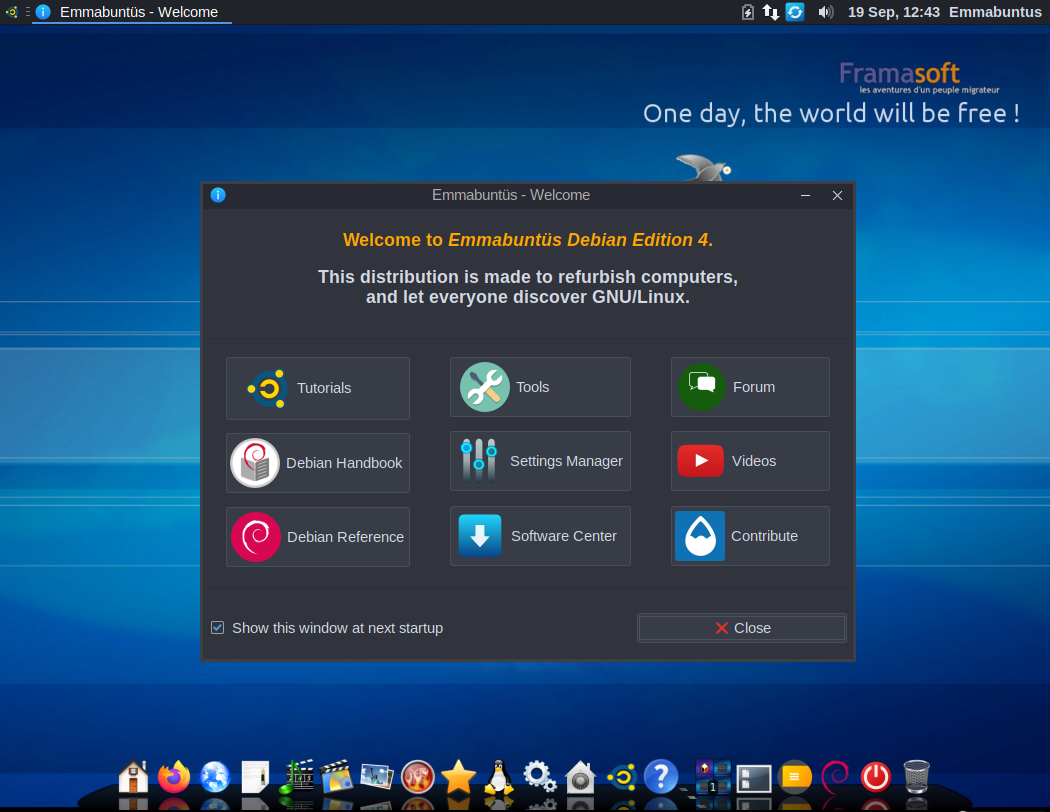The width and height of the screenshot is (1050, 812).
Task: Click the Emmabuntüs logo icon in dock
Action: [x=621, y=777]
